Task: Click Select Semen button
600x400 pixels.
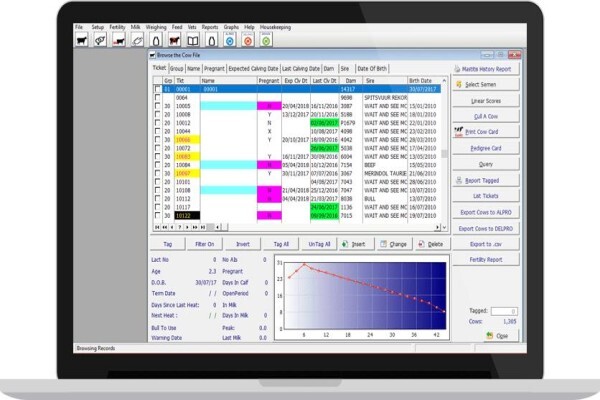Action: click(x=486, y=85)
